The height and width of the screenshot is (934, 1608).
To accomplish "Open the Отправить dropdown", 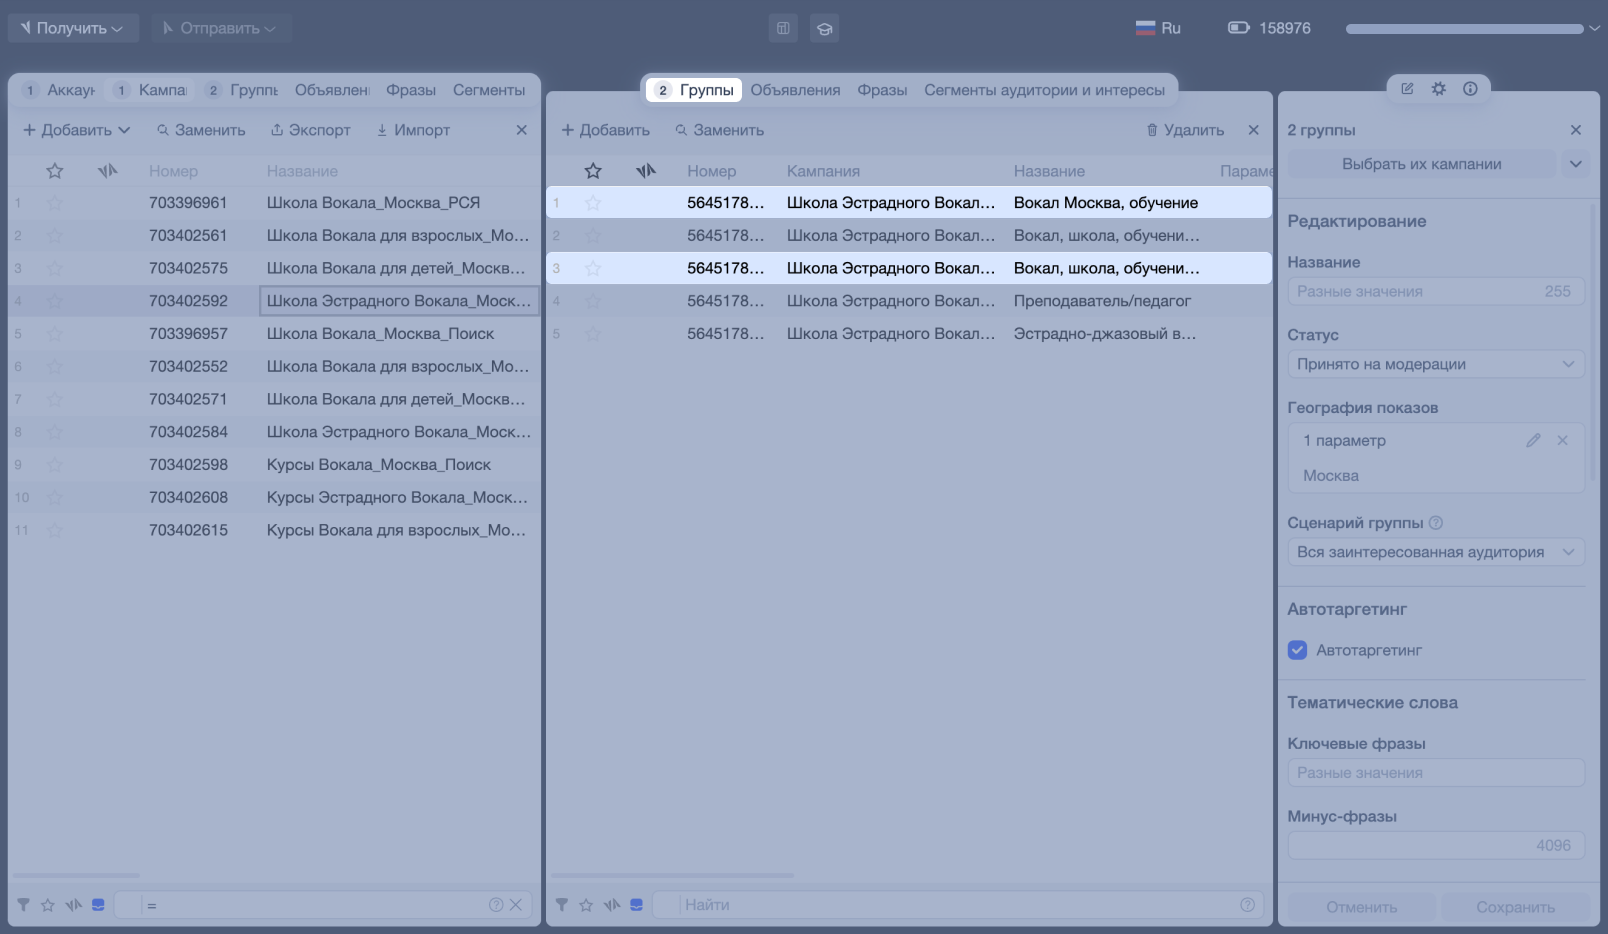I will click(x=219, y=28).
